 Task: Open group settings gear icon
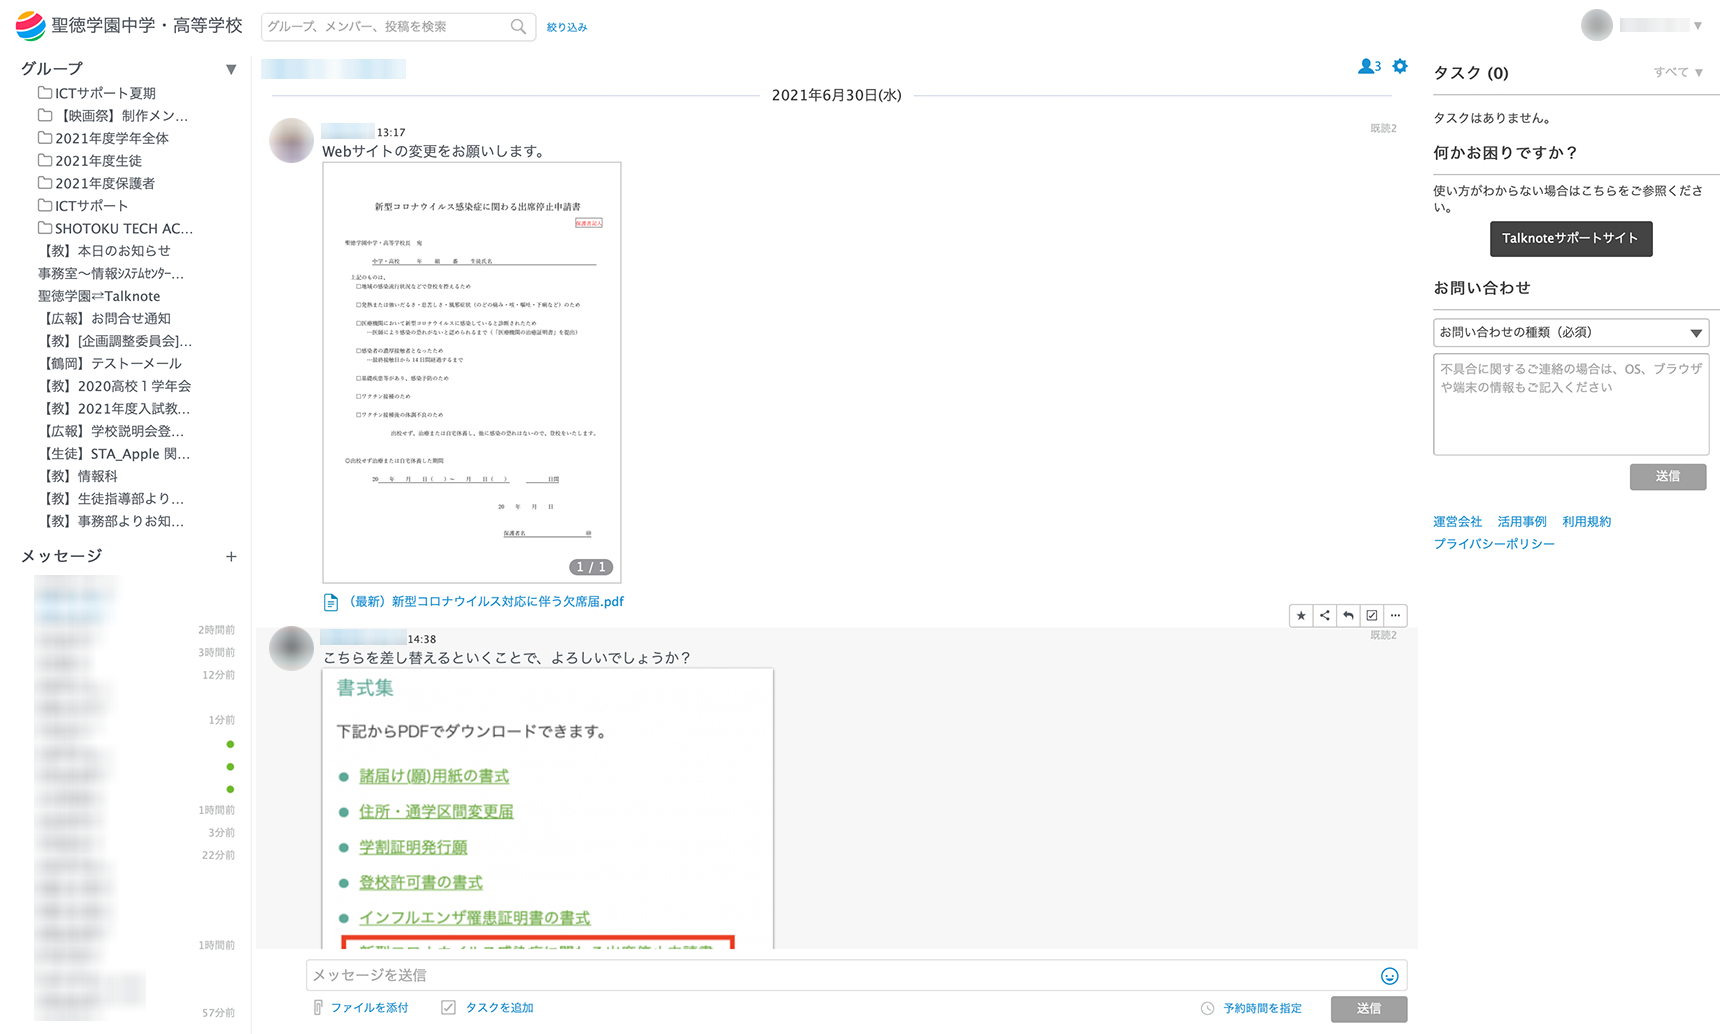[1400, 66]
